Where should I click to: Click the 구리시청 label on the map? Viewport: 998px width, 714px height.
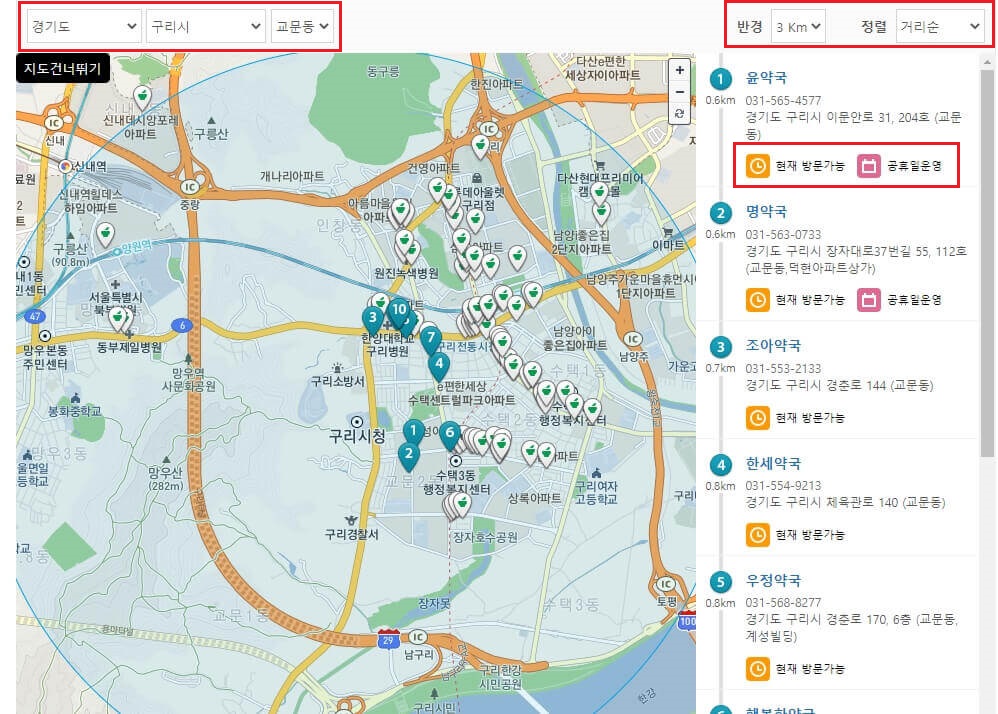click(357, 437)
